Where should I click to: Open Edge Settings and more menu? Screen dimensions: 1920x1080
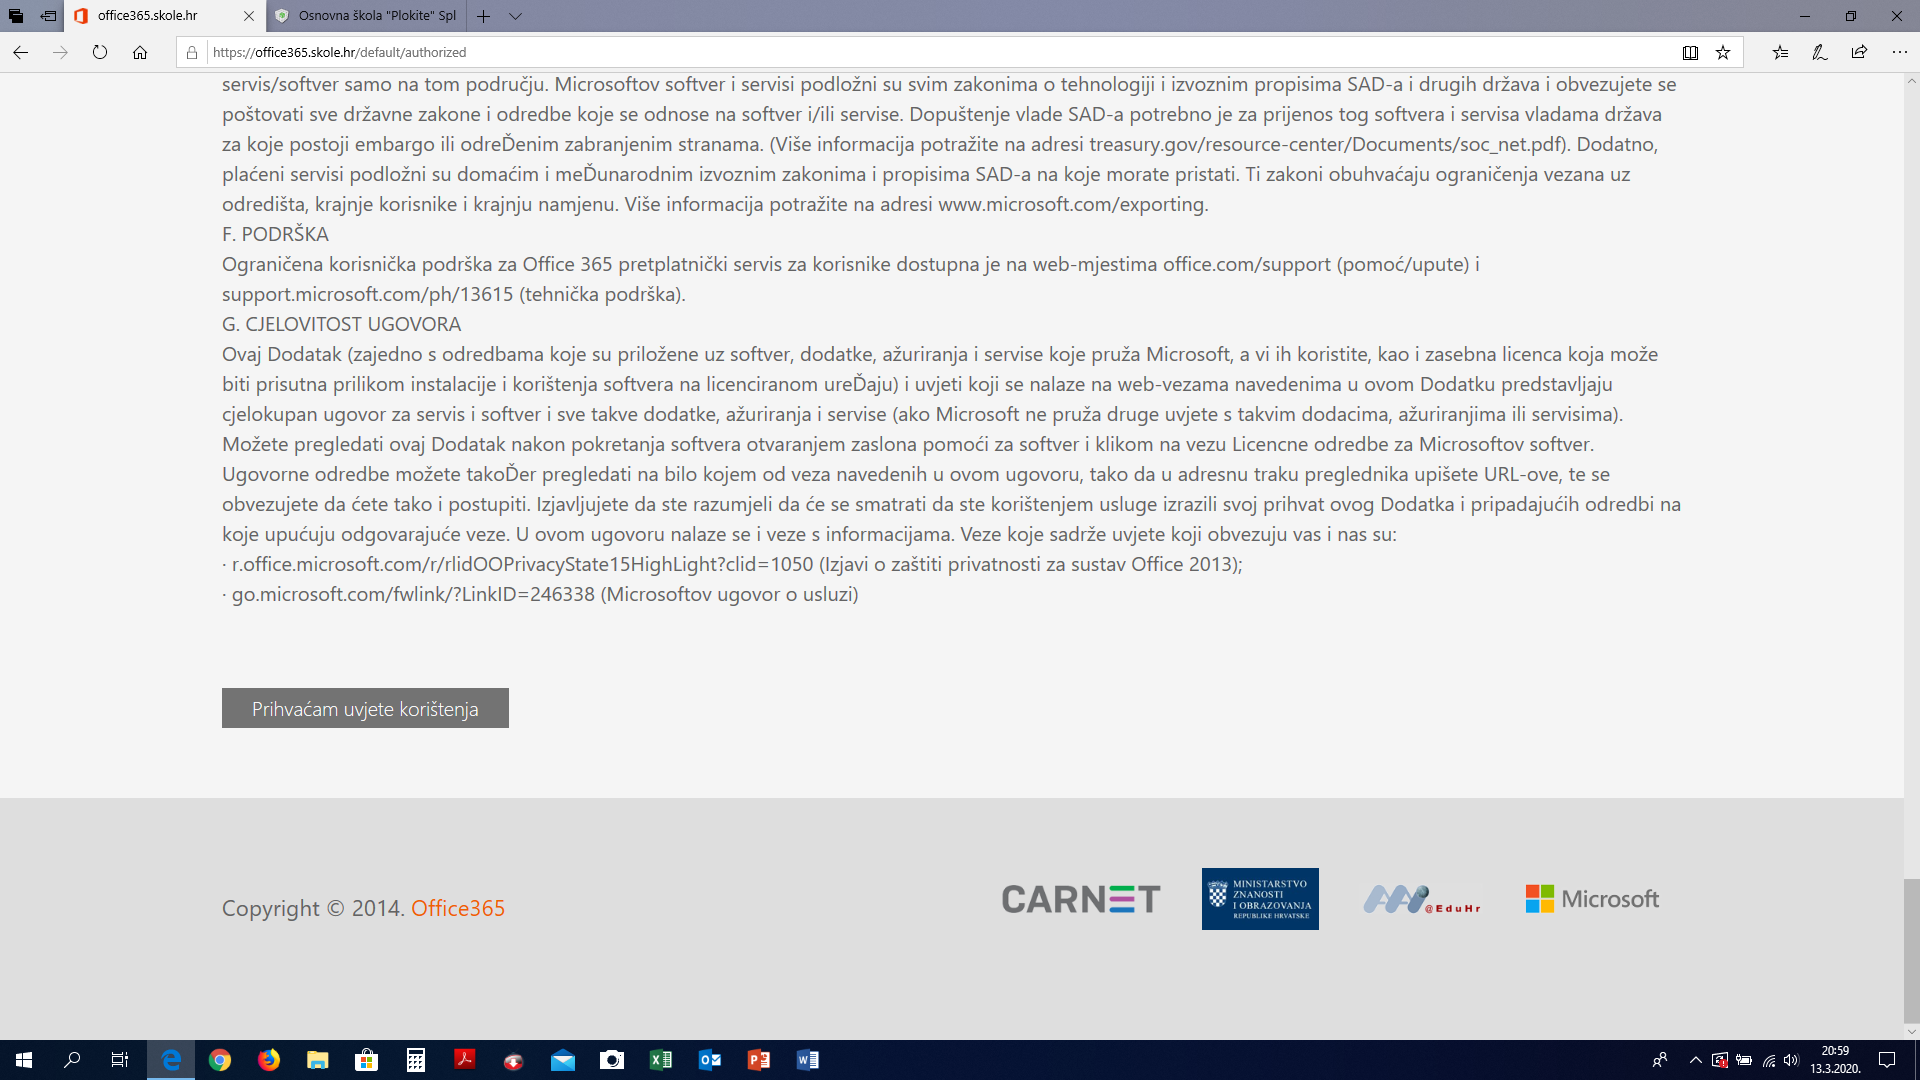1899,53
